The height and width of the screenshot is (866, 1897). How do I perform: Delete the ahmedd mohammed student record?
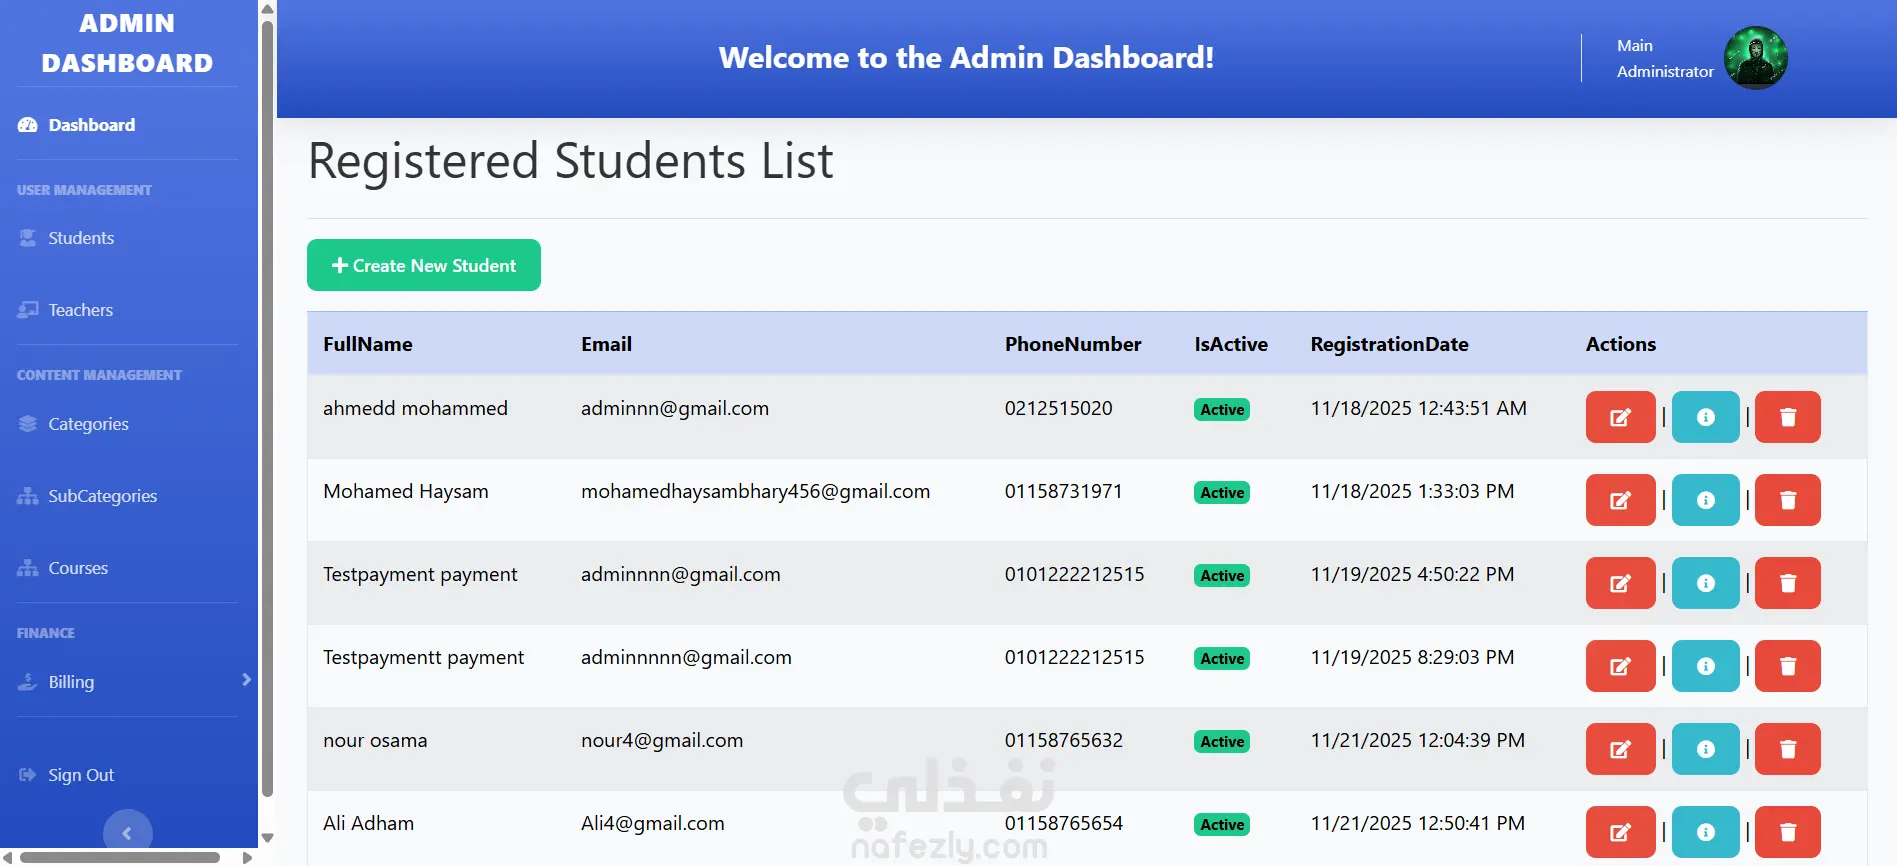click(x=1787, y=417)
